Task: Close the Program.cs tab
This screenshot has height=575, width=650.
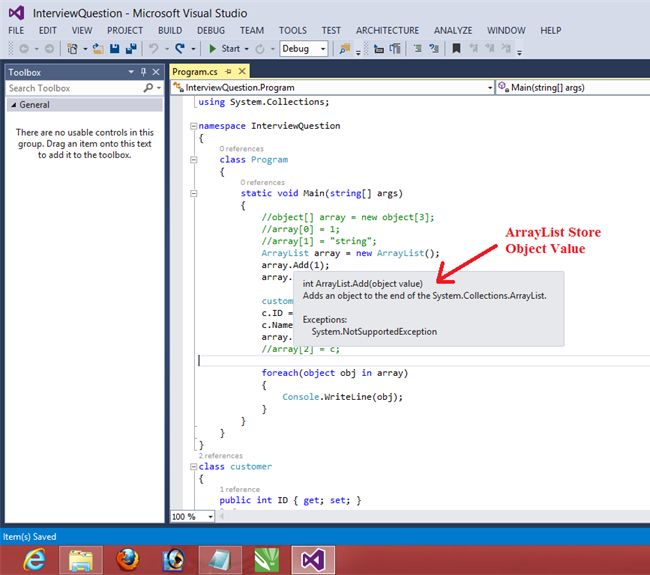Action: [x=241, y=72]
